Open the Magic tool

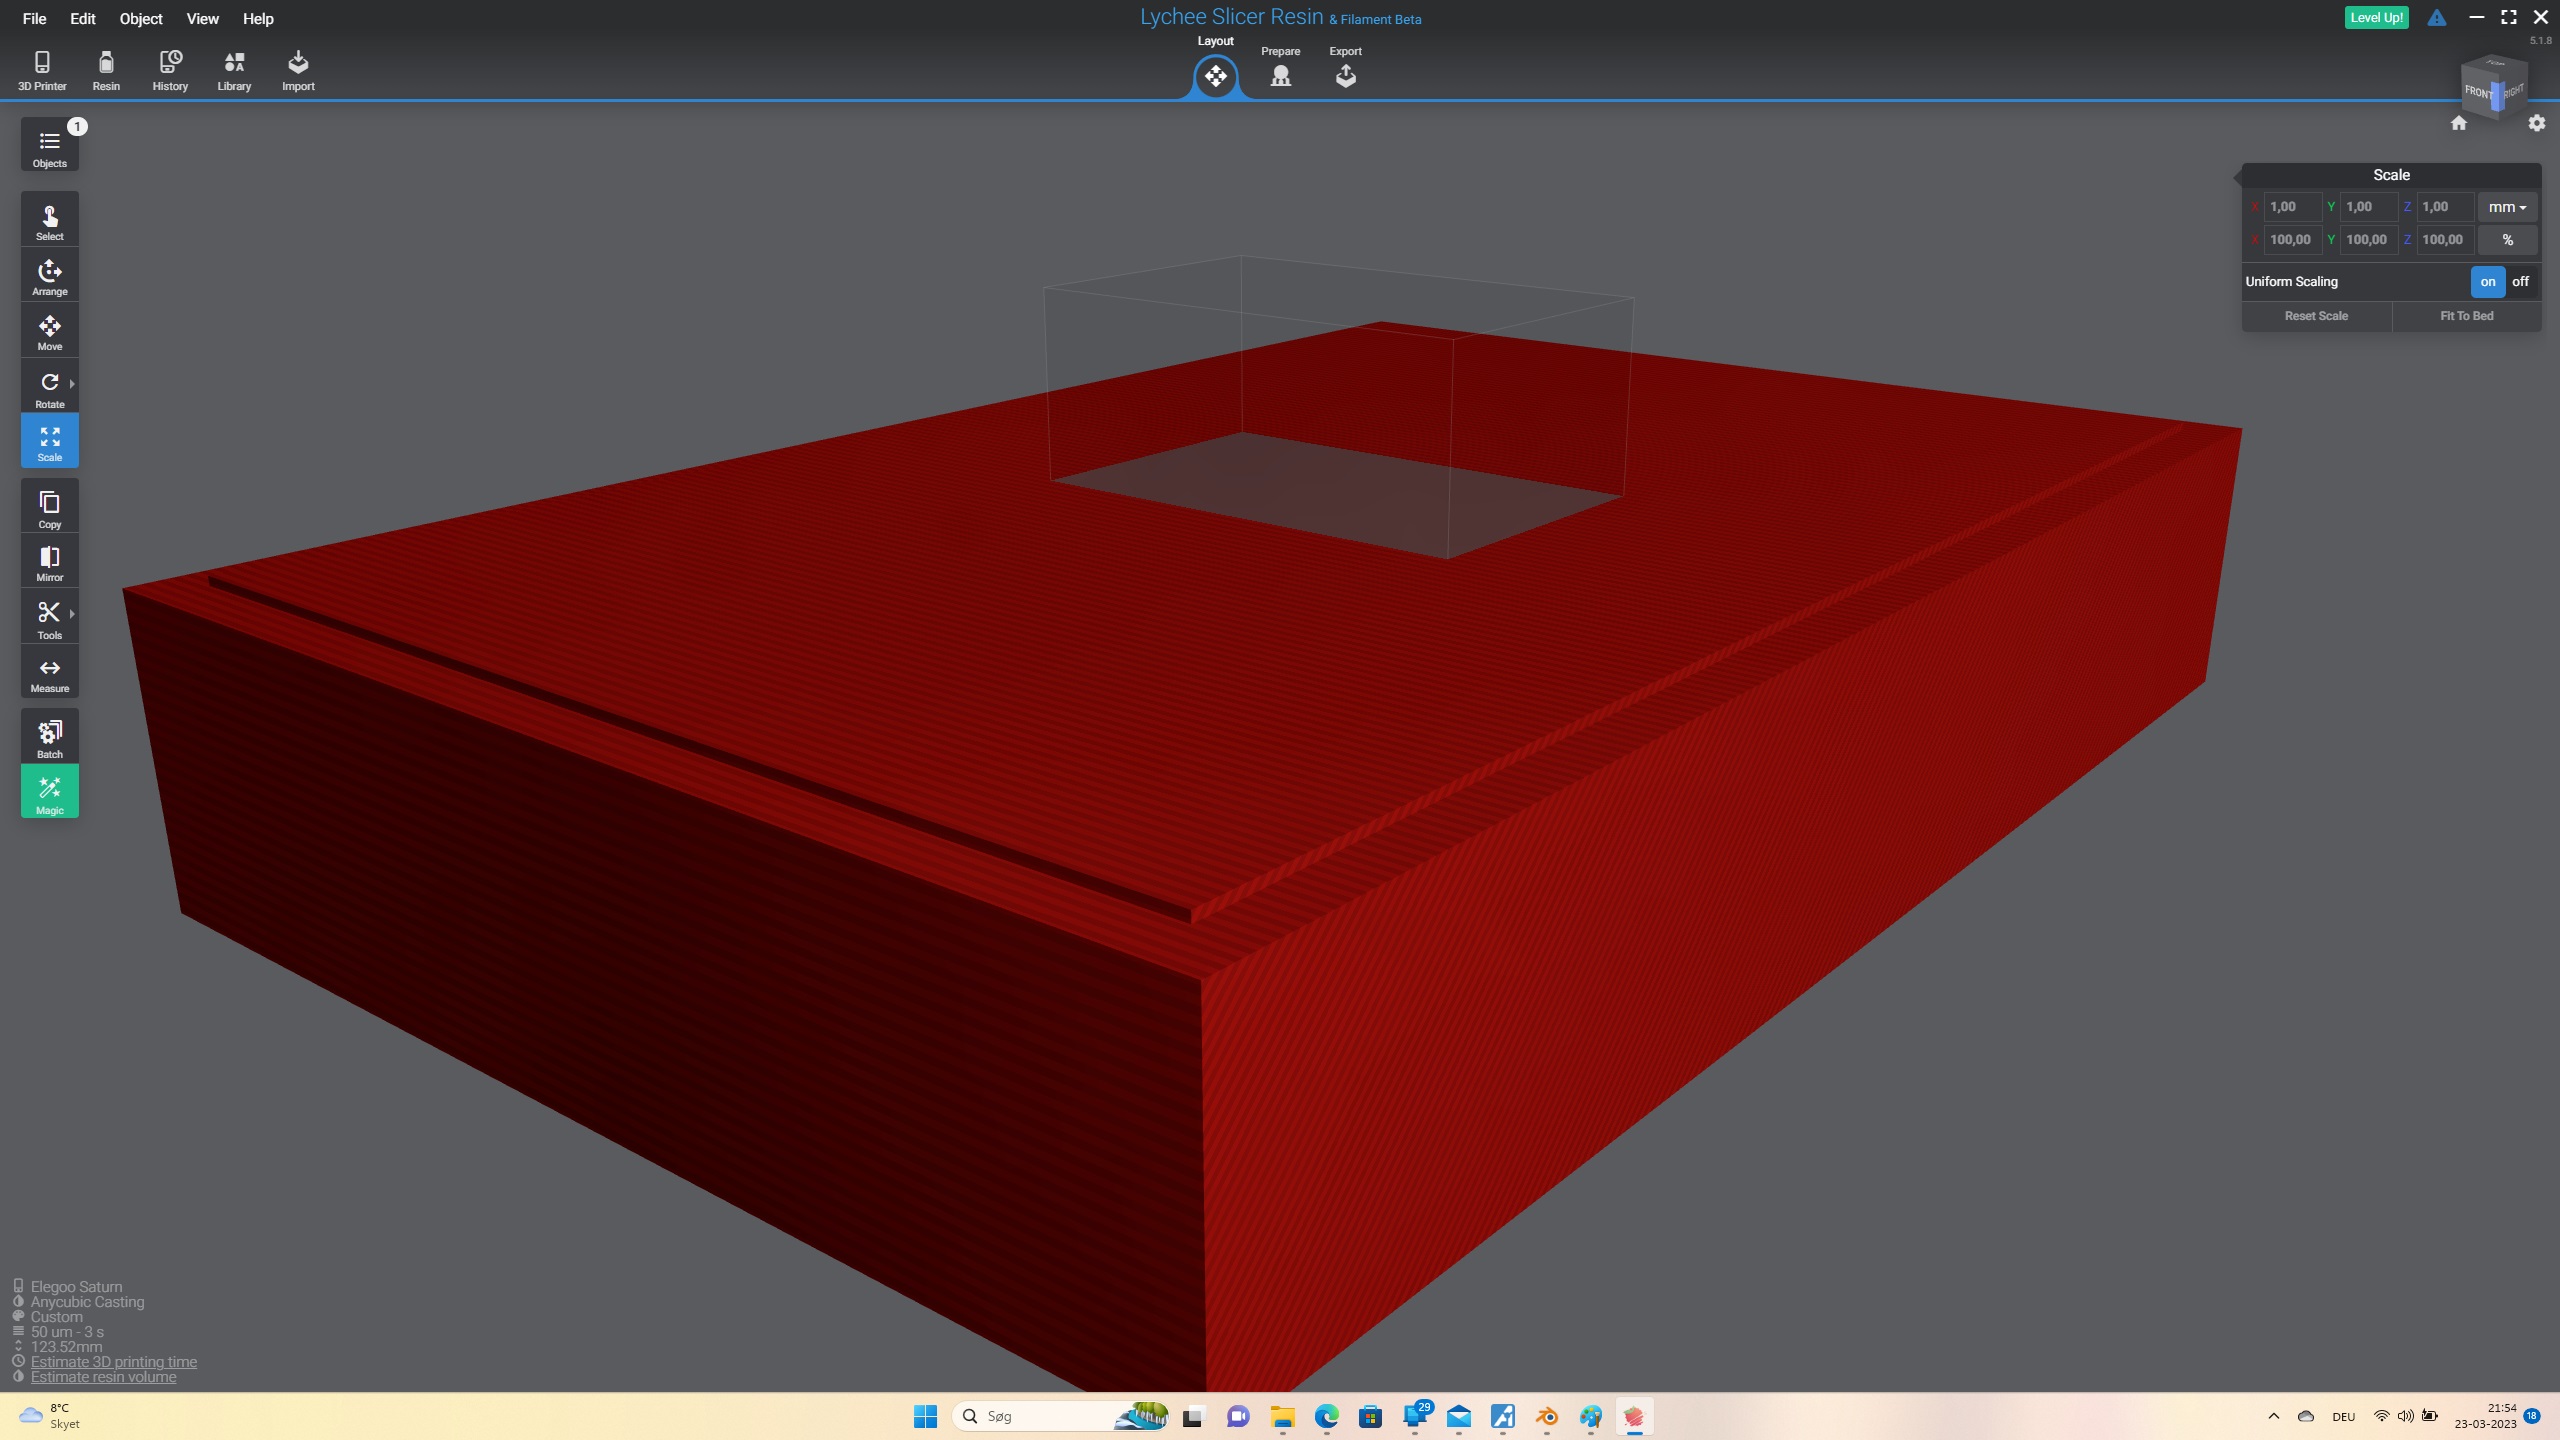pyautogui.click(x=49, y=792)
